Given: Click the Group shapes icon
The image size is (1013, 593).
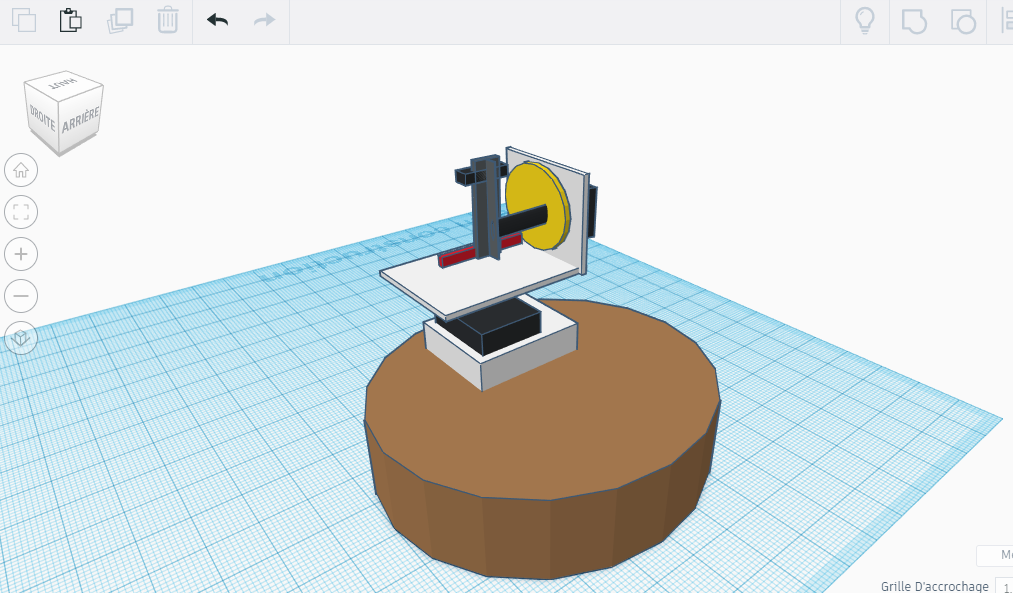Looking at the screenshot, I should [x=914, y=20].
